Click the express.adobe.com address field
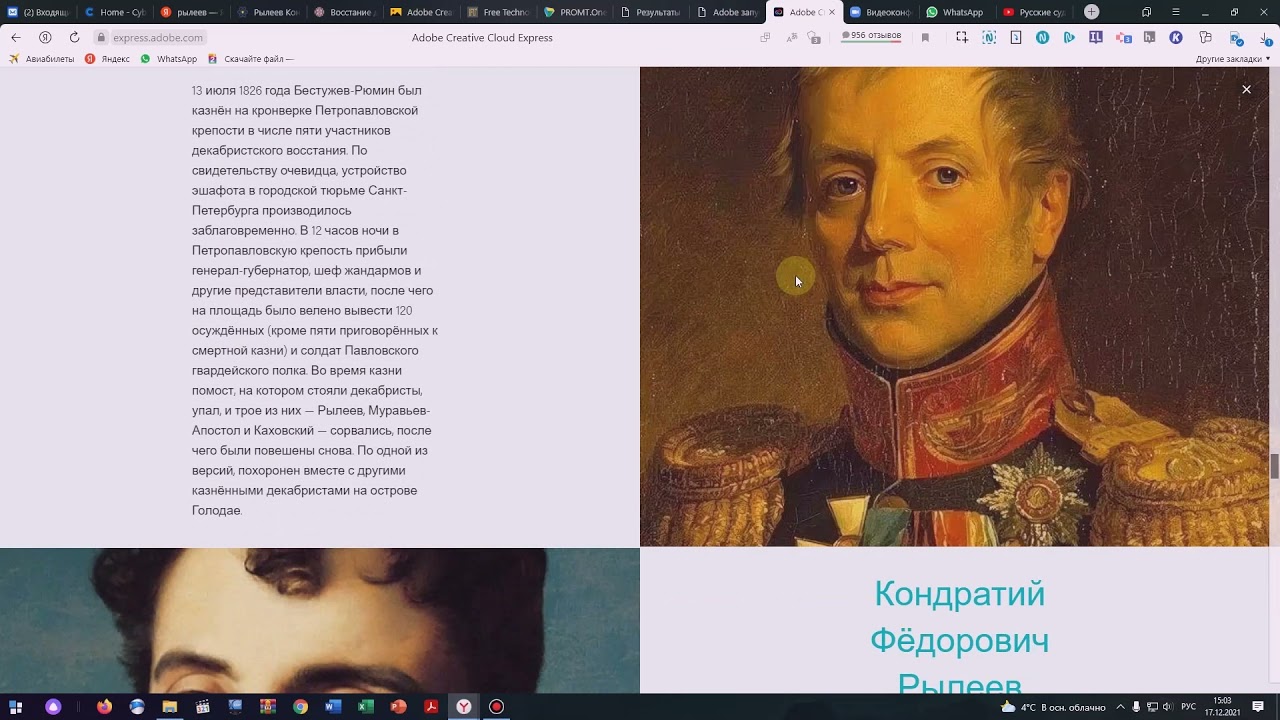 click(x=158, y=38)
